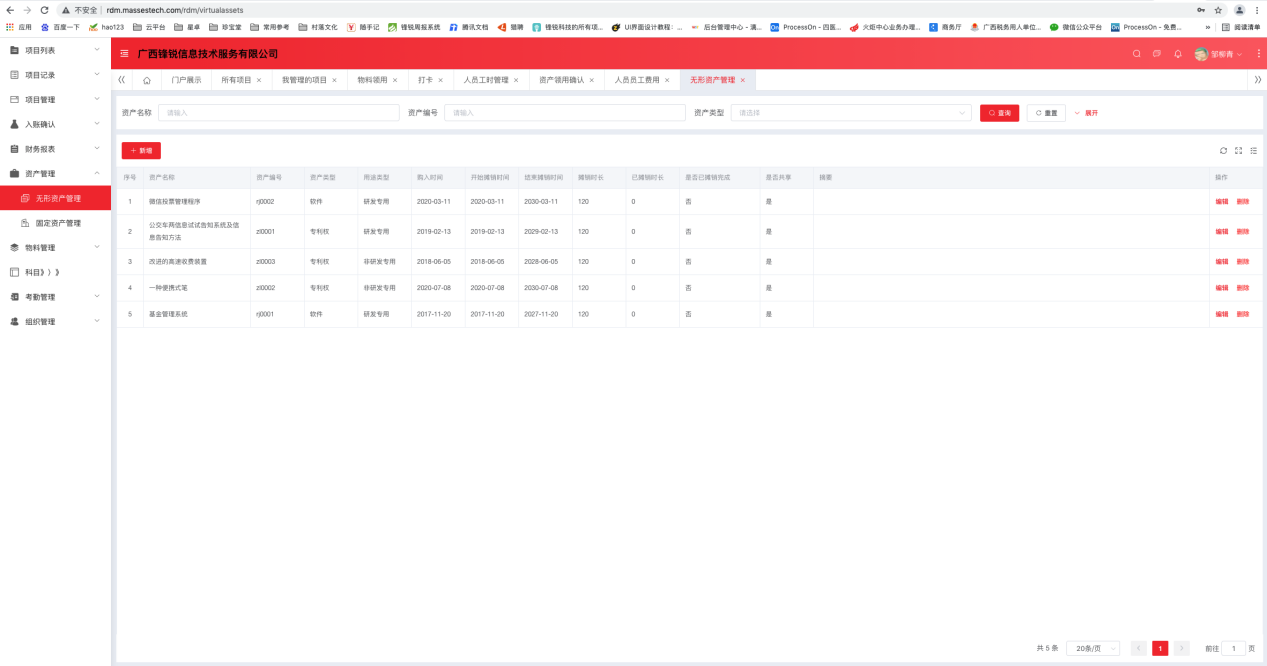Collapse the sidebar with the hamburger icon

[124, 53]
